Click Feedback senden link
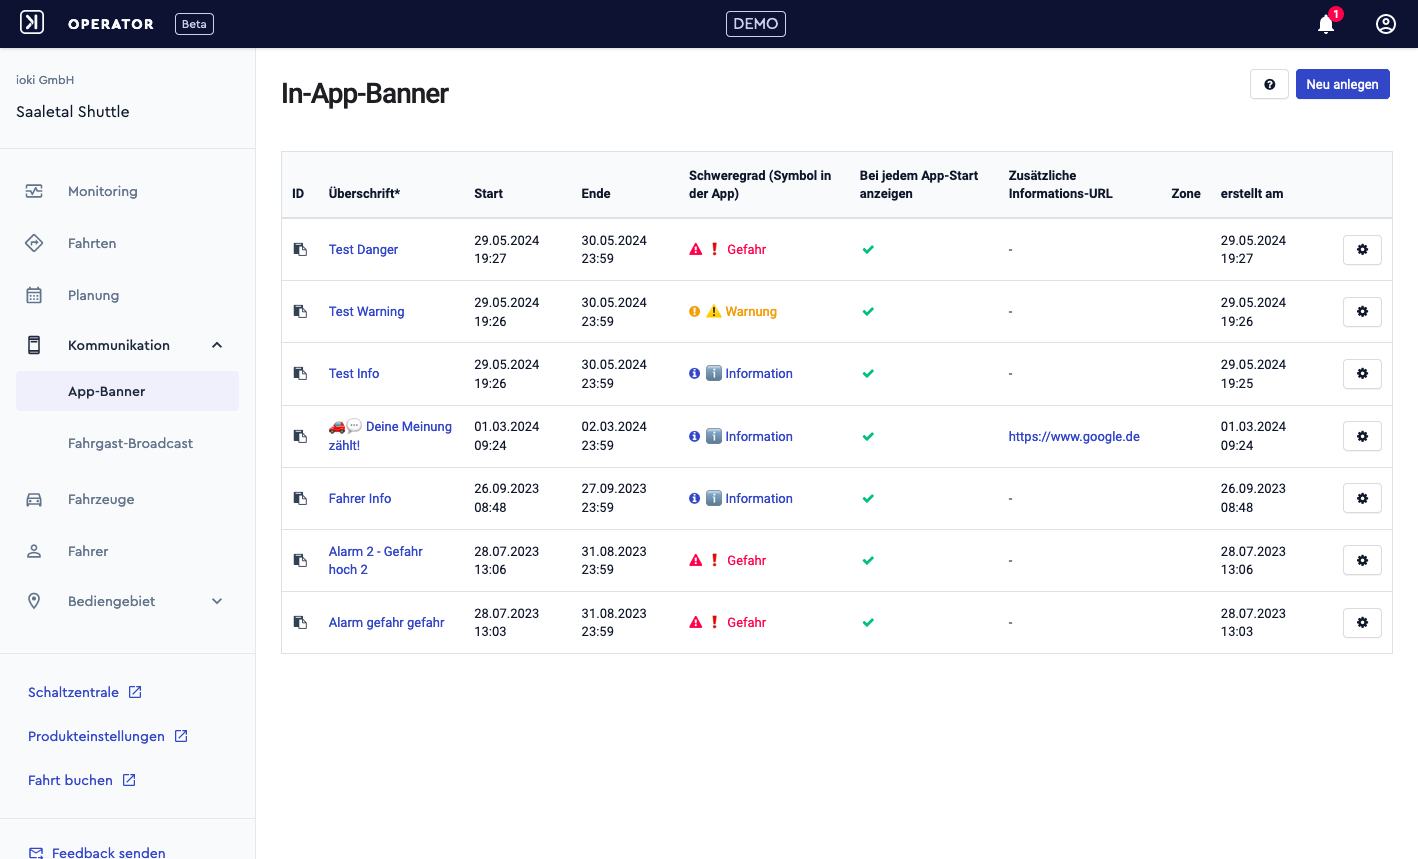Image resolution: width=1418 pixels, height=859 pixels. point(97,852)
